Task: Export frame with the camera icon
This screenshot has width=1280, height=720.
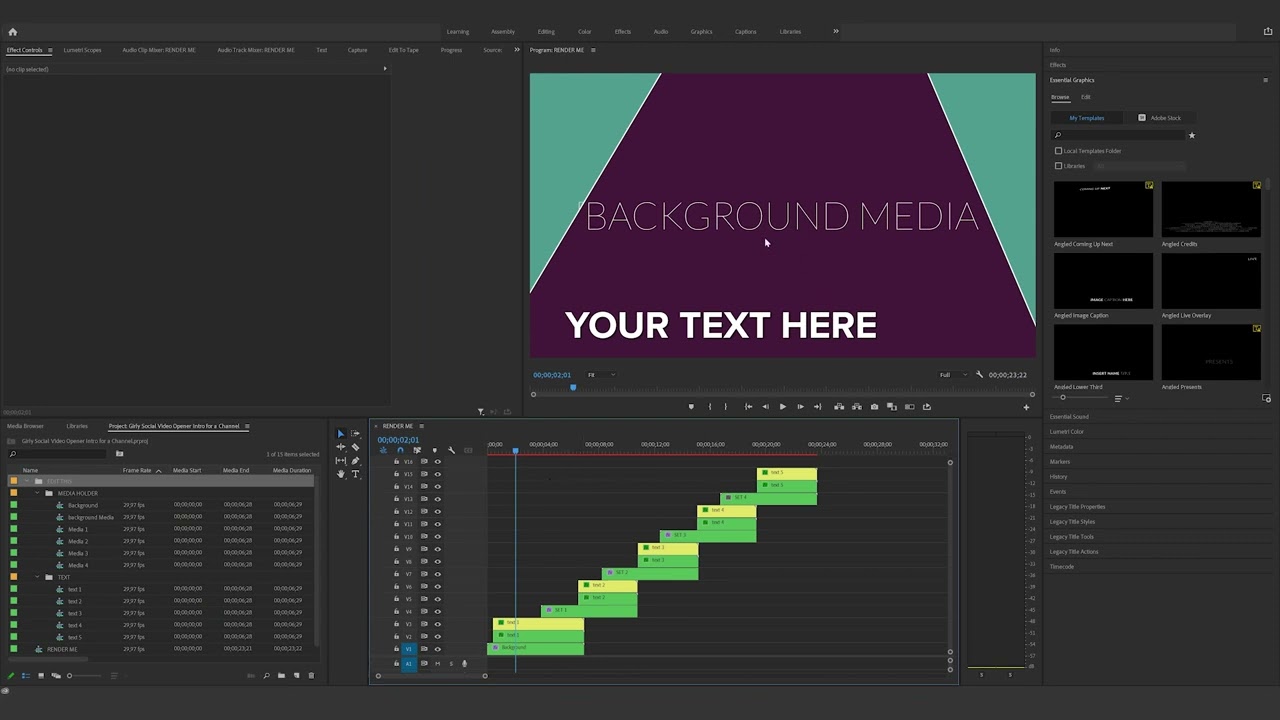Action: point(875,407)
